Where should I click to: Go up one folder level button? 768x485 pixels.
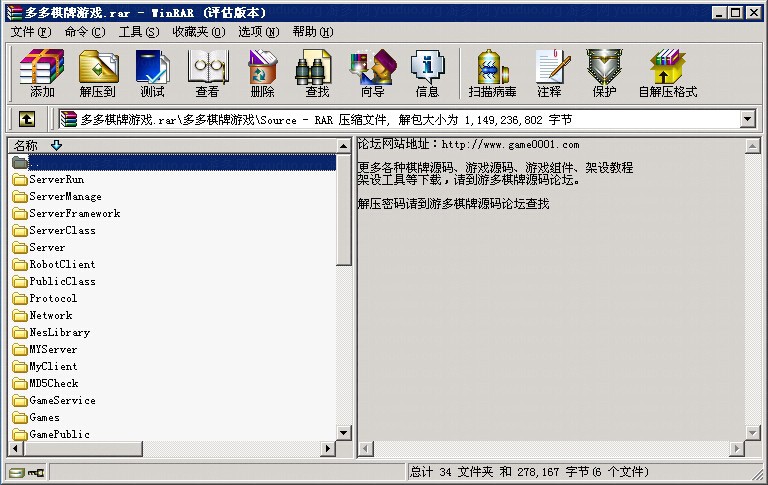pyautogui.click(x=26, y=119)
